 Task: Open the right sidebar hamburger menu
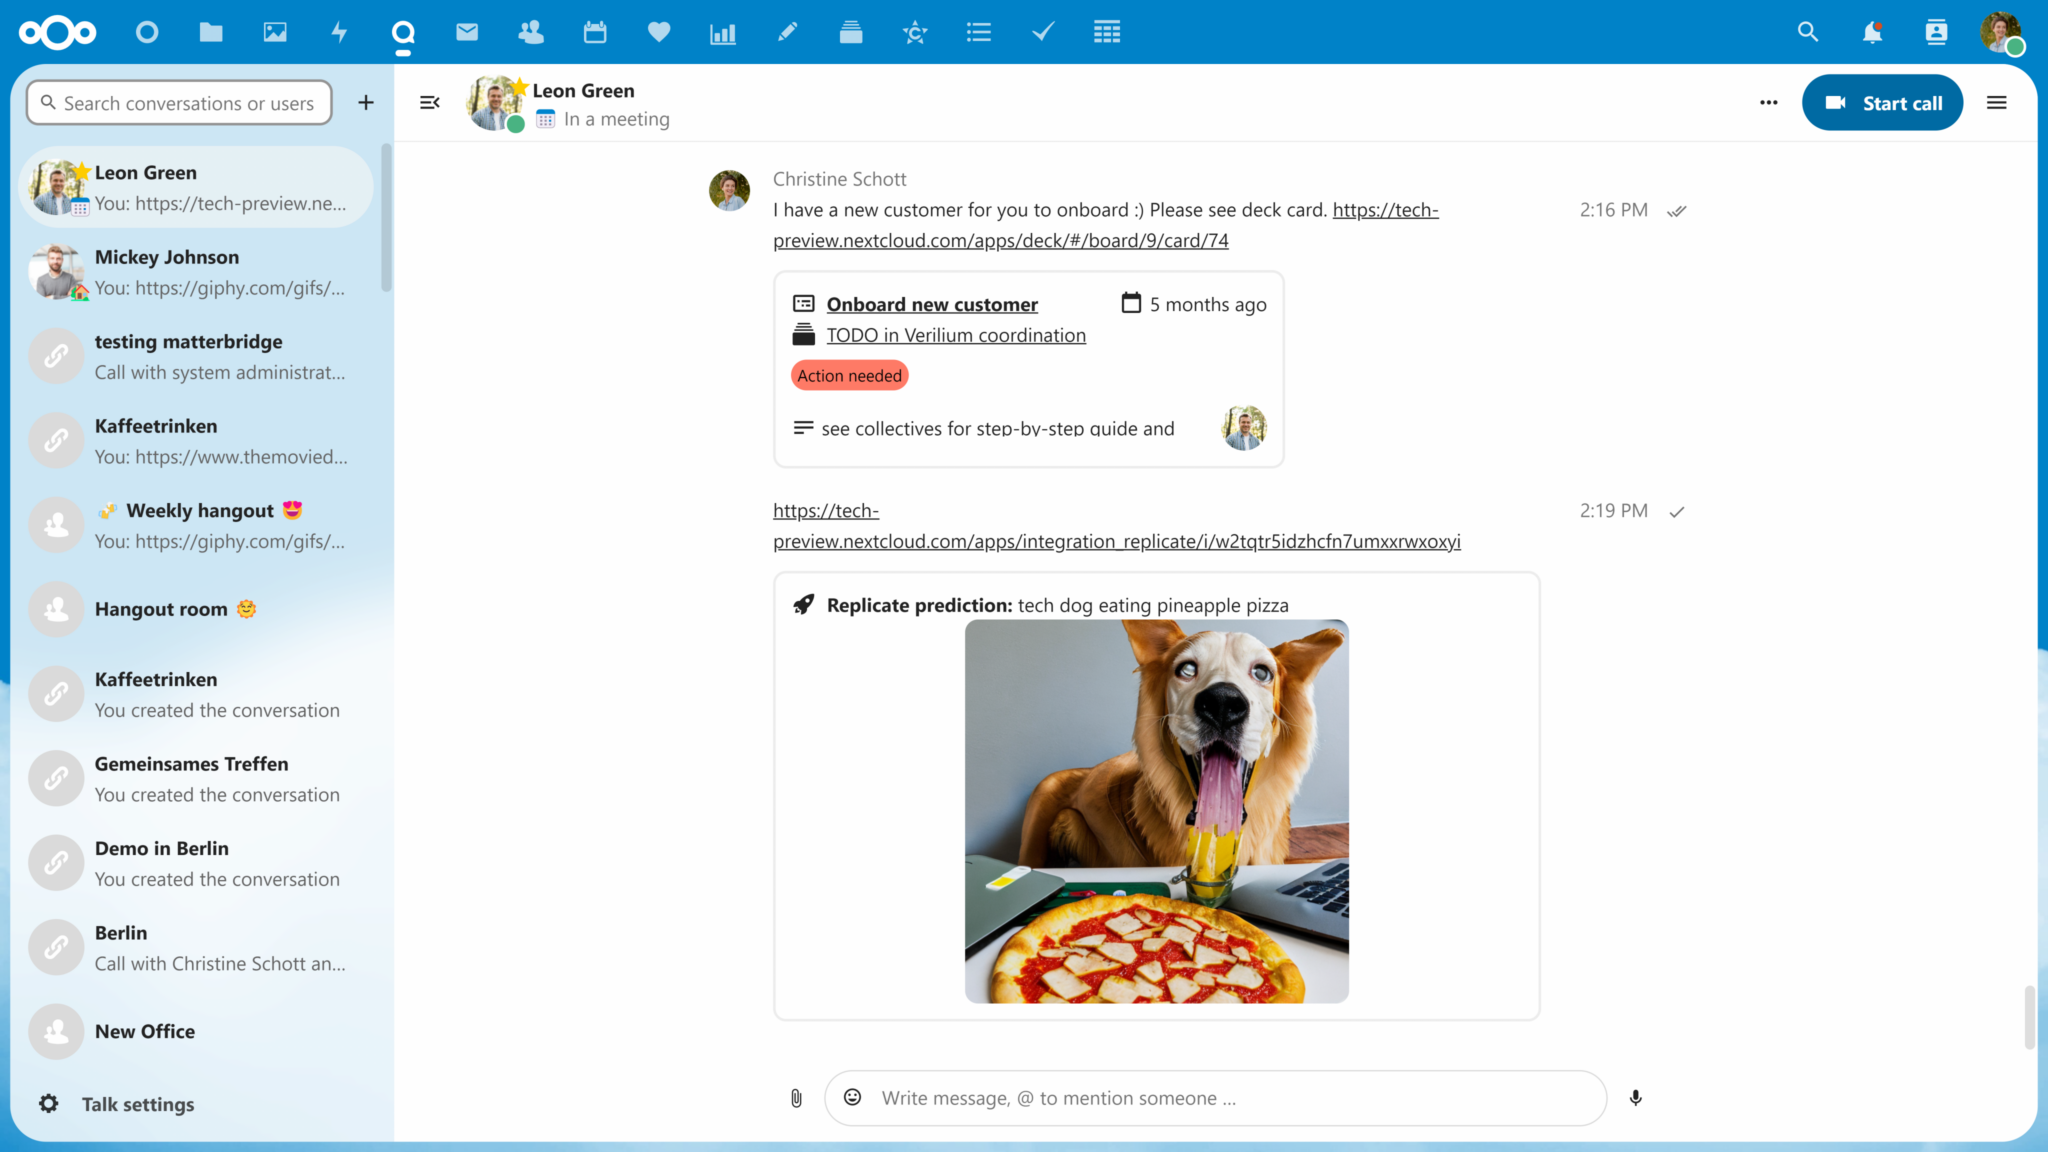[x=1996, y=102]
